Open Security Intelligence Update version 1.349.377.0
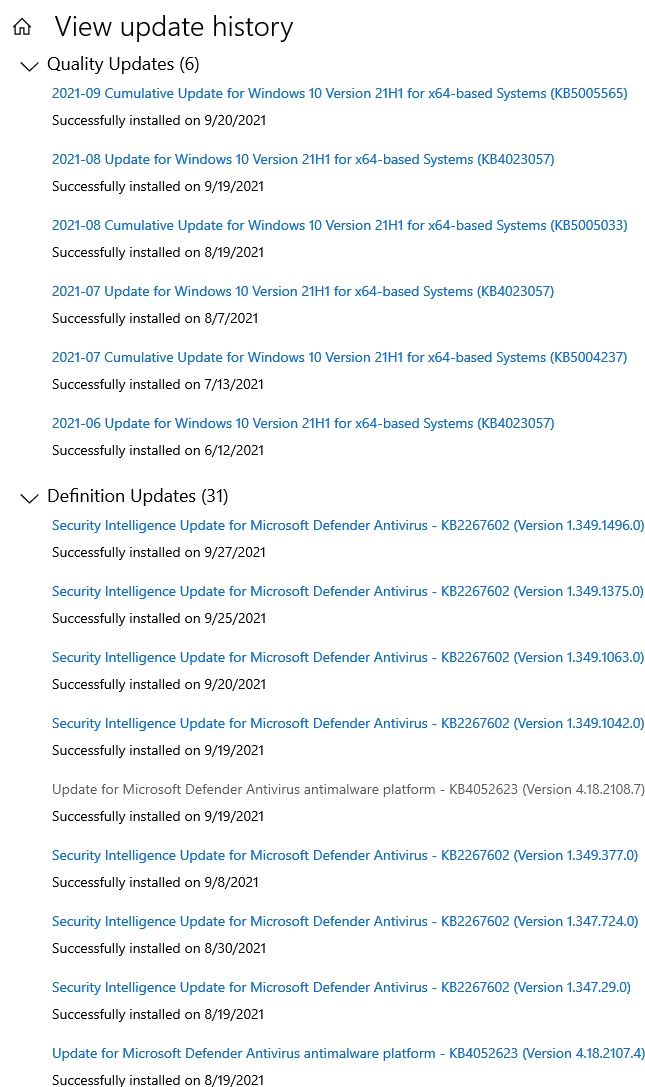The width and height of the screenshot is (645, 1087). [345, 855]
